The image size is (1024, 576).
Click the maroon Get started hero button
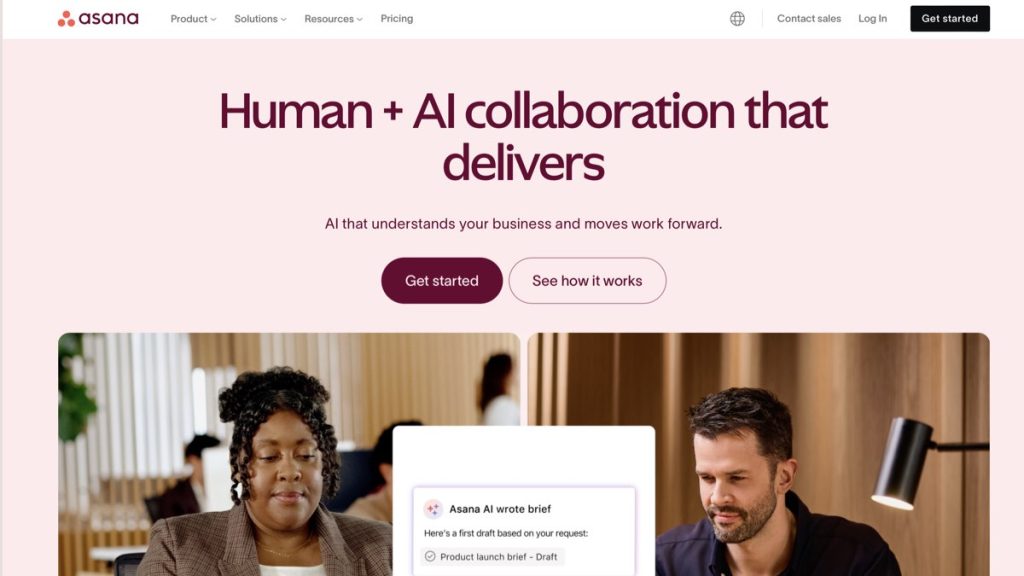tap(441, 281)
